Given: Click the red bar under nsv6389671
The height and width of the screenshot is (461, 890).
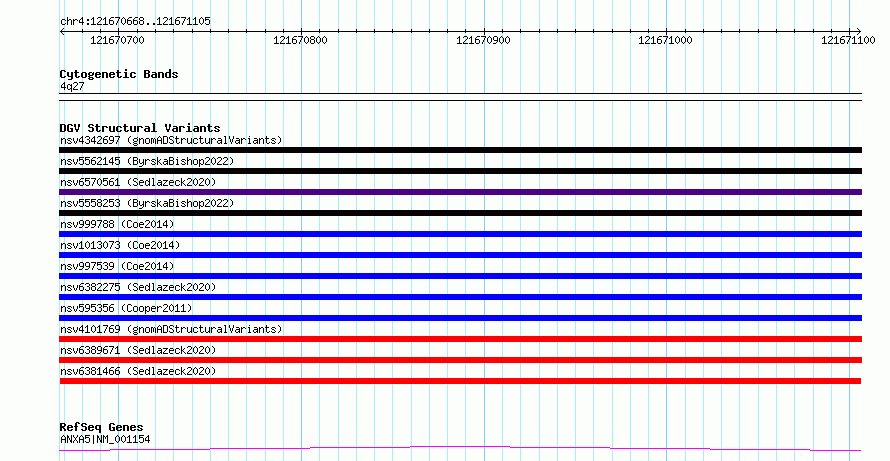Looking at the screenshot, I should point(460,360).
